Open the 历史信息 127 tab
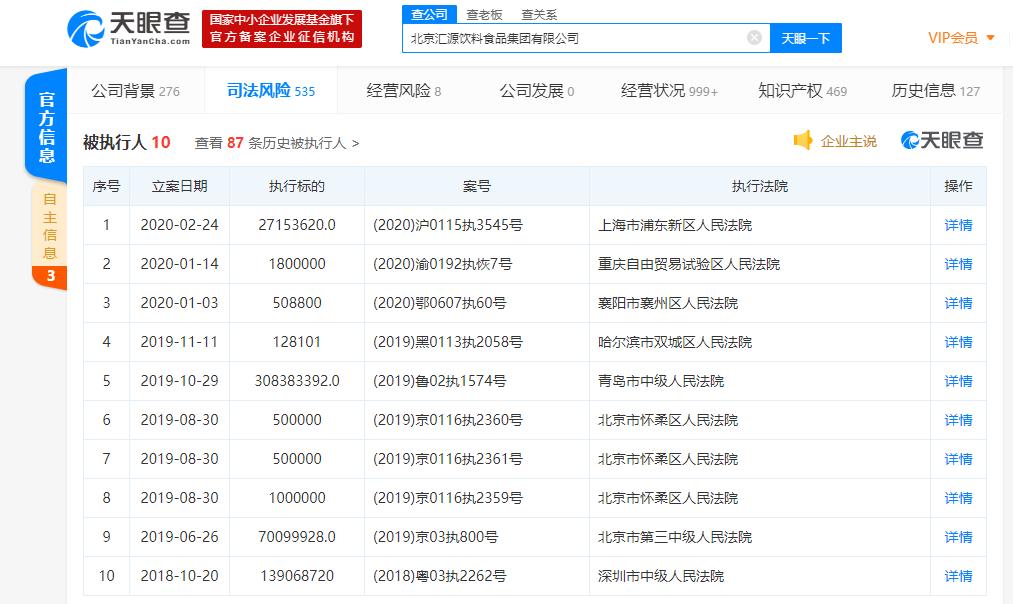This screenshot has height=604, width=1013. pyautogui.click(x=935, y=90)
